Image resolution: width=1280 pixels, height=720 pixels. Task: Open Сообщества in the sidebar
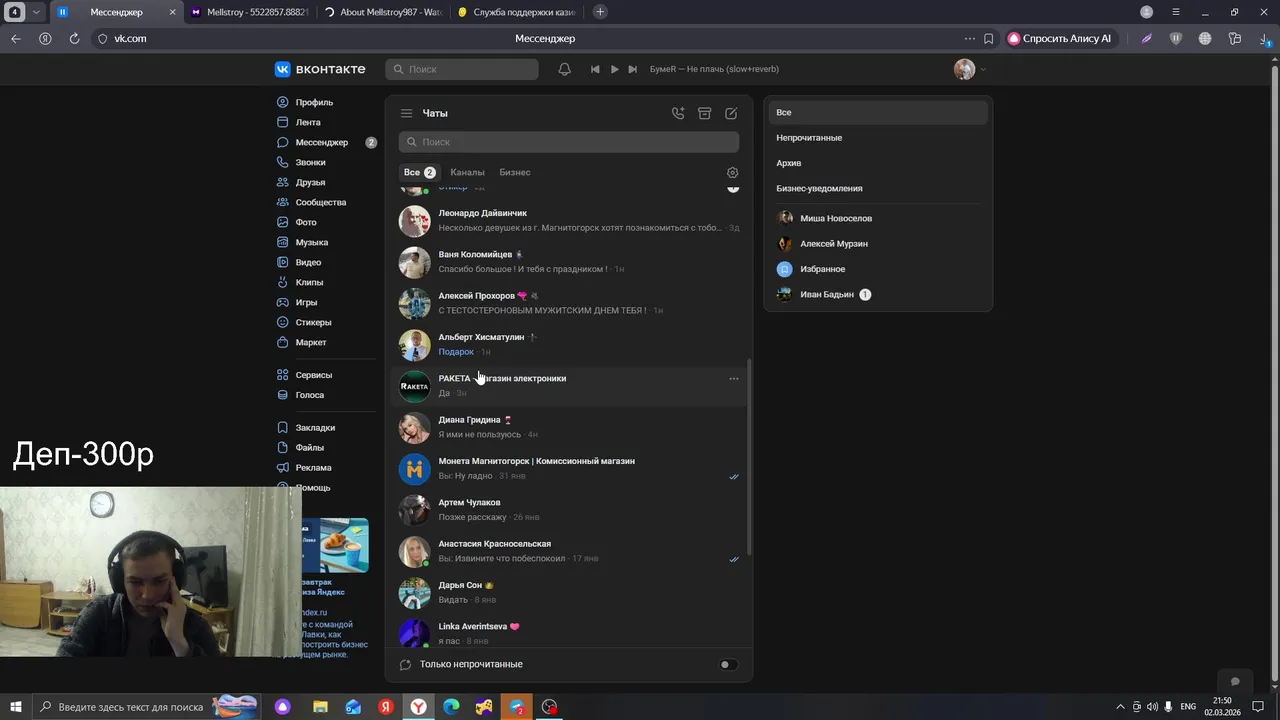(x=320, y=202)
